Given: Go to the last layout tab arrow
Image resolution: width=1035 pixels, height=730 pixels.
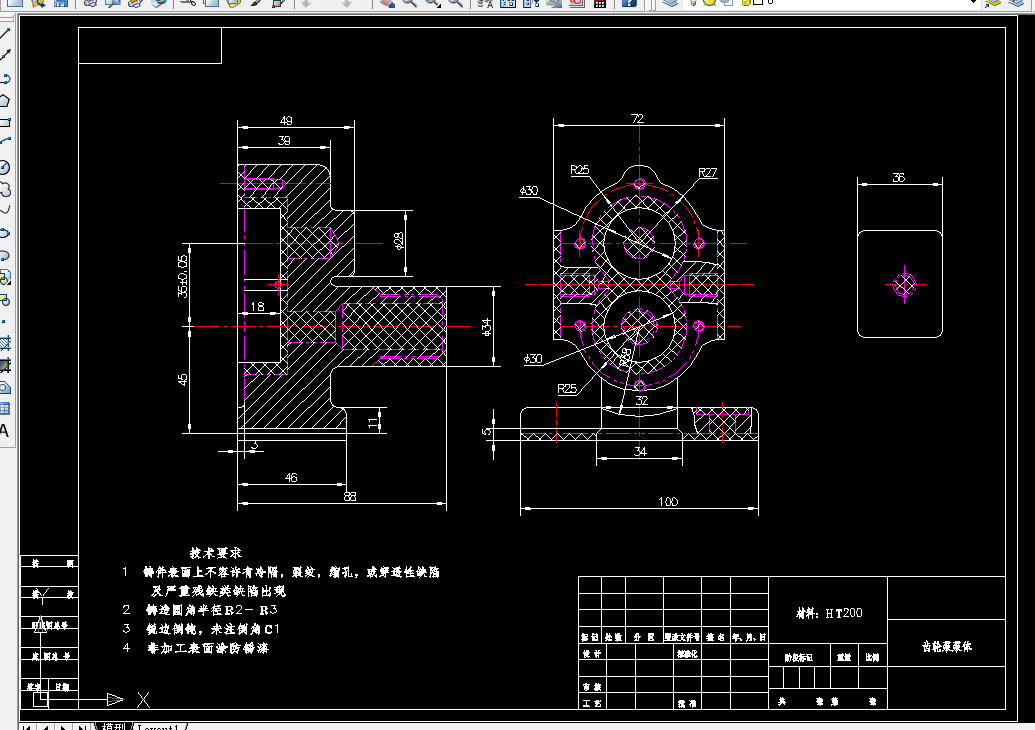Looking at the screenshot, I should tap(83, 727).
